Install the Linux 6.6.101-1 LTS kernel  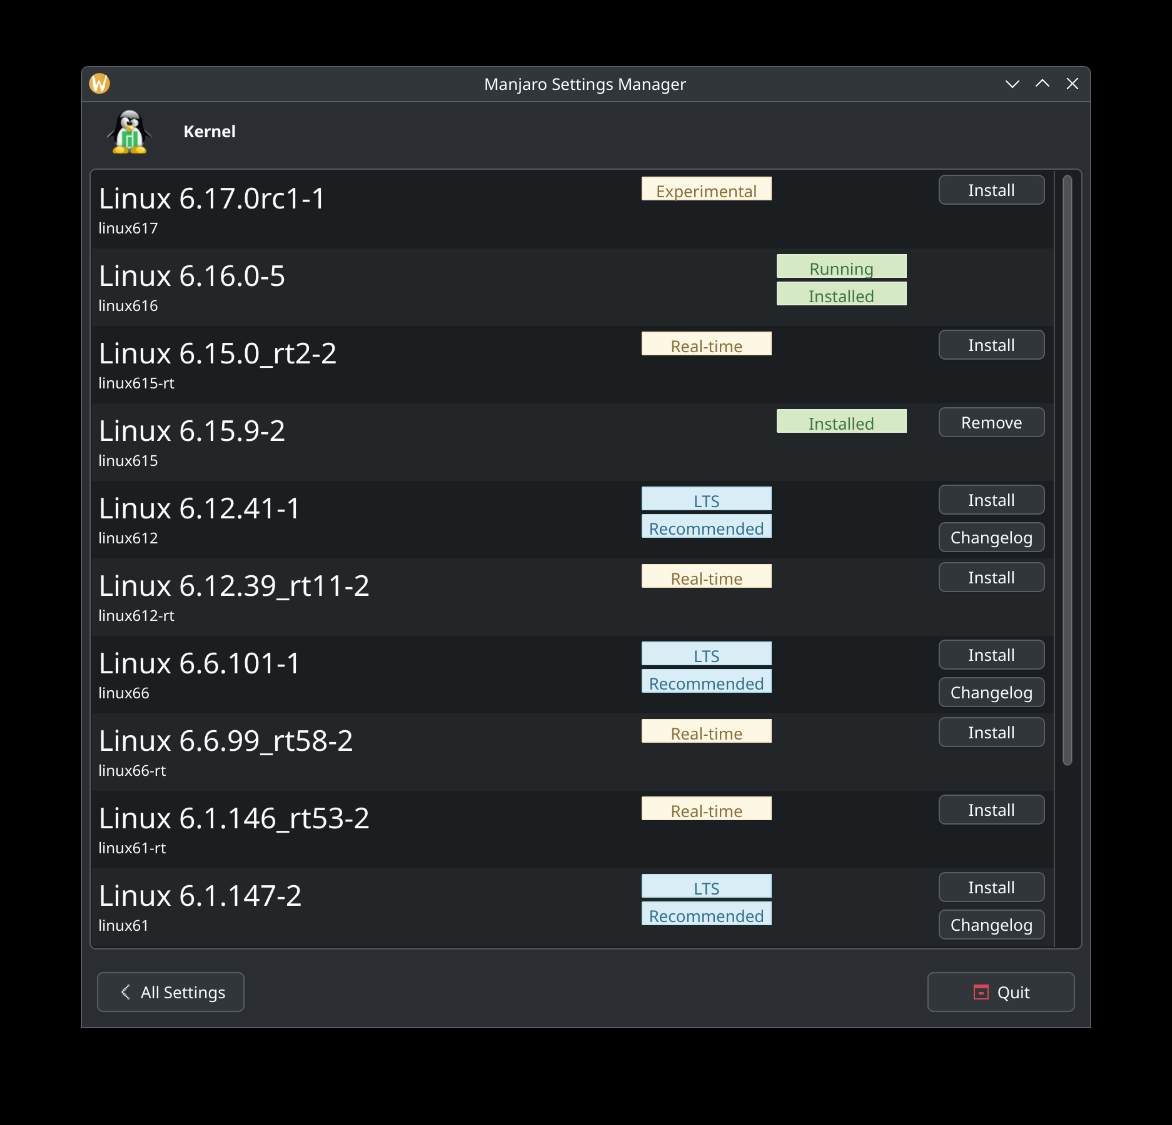(991, 655)
